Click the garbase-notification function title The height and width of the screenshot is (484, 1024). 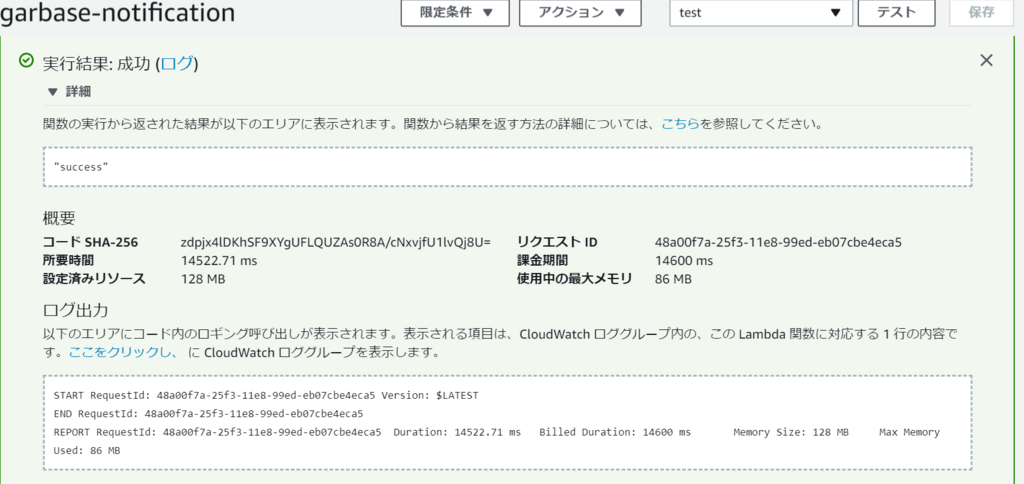click(x=118, y=13)
